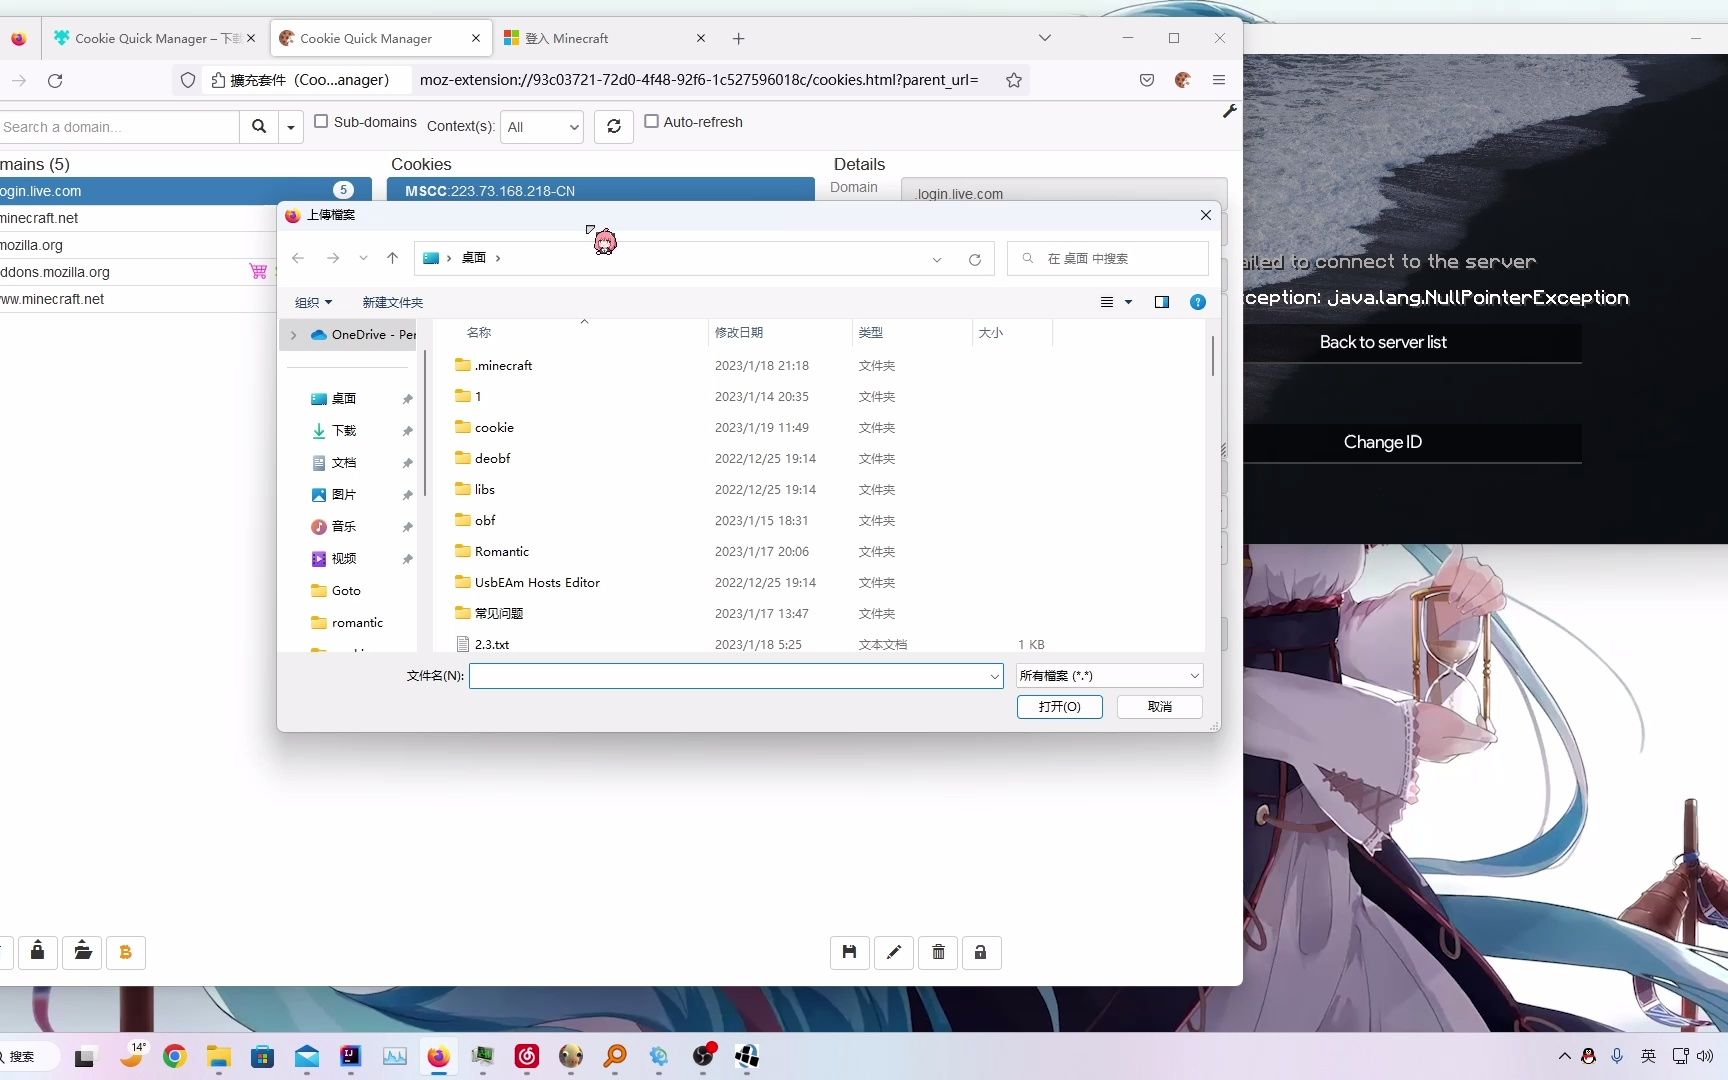Click the 取消 cancel button
The image size is (1728, 1080).
click(x=1160, y=706)
